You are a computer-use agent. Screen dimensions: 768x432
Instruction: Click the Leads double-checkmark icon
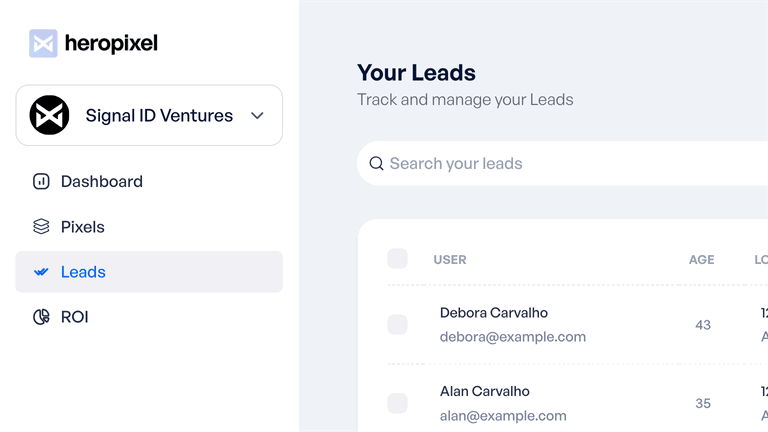coord(41,272)
